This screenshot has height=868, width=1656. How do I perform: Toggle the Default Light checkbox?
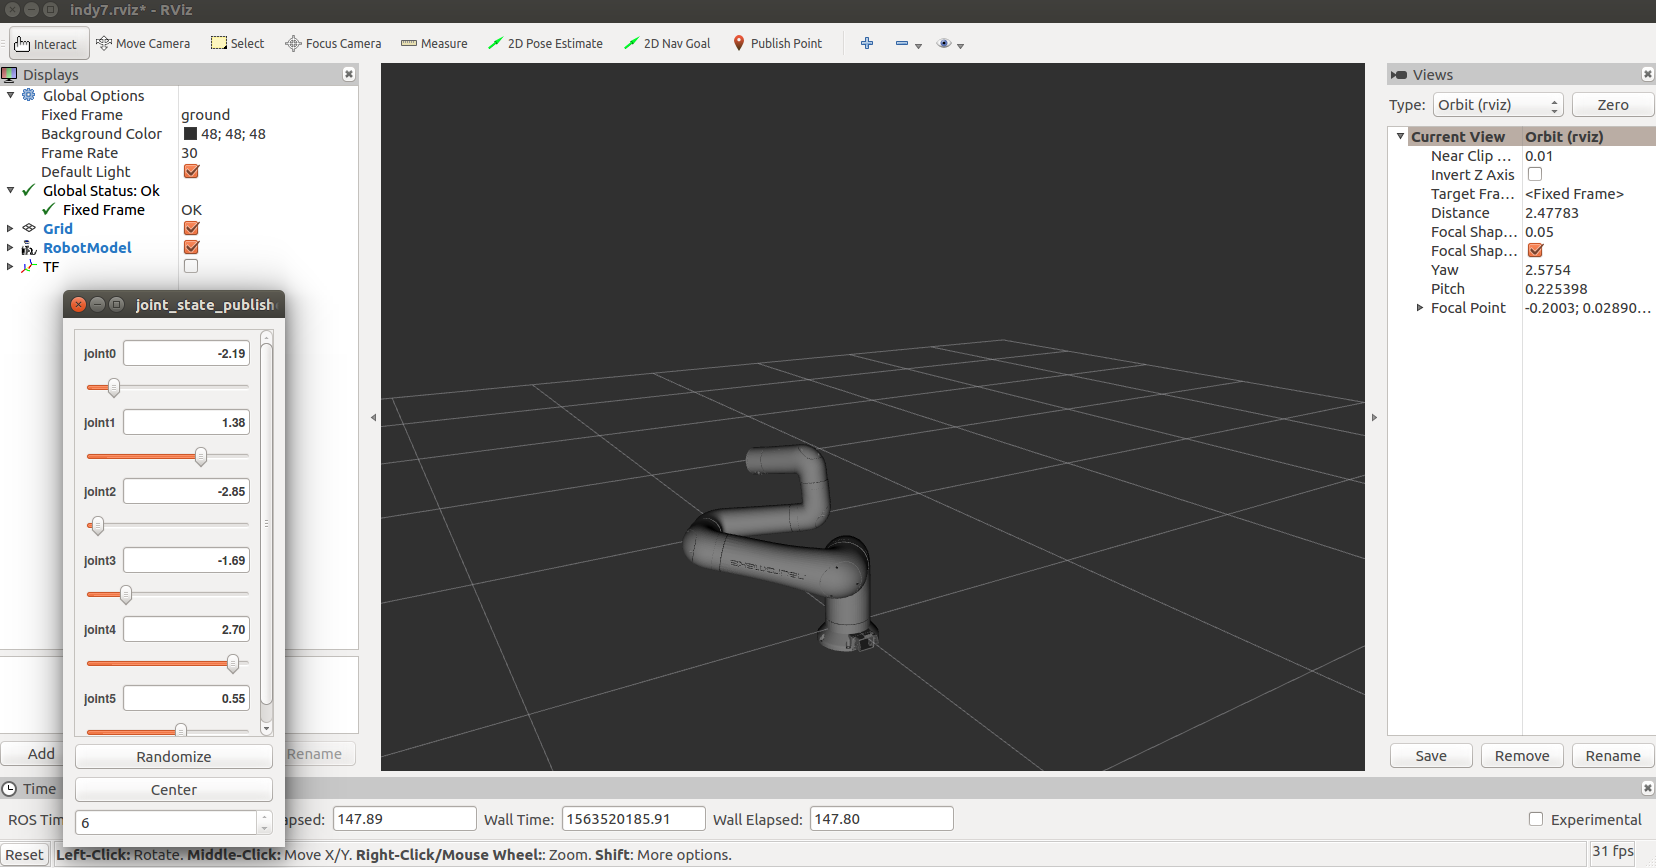pyautogui.click(x=191, y=171)
